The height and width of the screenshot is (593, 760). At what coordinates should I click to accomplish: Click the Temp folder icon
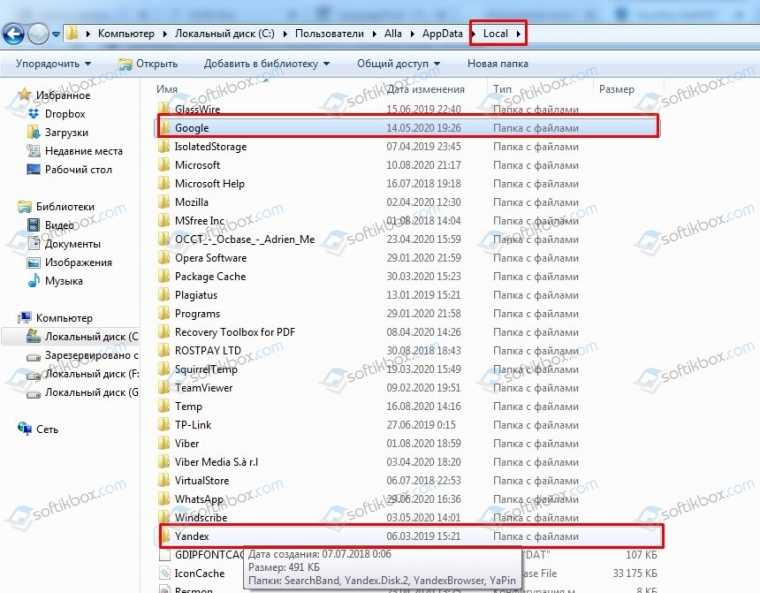click(x=164, y=406)
